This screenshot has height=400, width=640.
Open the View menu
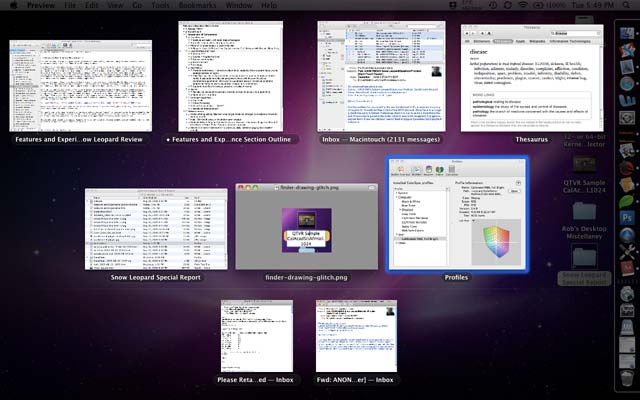pyautogui.click(x=115, y=5)
